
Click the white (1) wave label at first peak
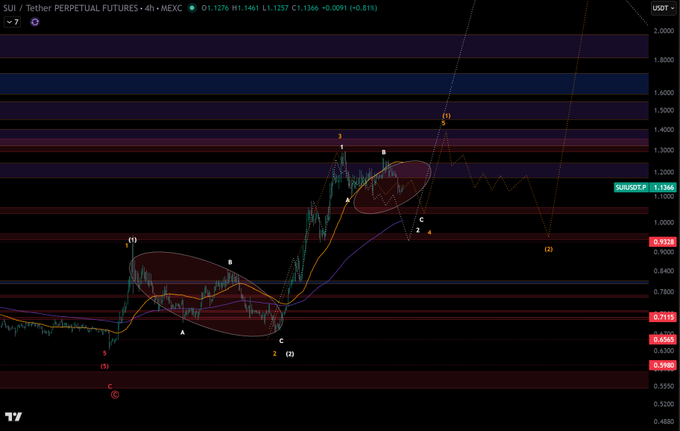pos(133,239)
